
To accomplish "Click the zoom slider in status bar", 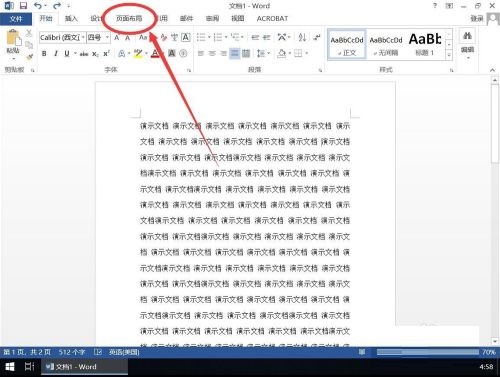I will pyautogui.click(x=428, y=352).
